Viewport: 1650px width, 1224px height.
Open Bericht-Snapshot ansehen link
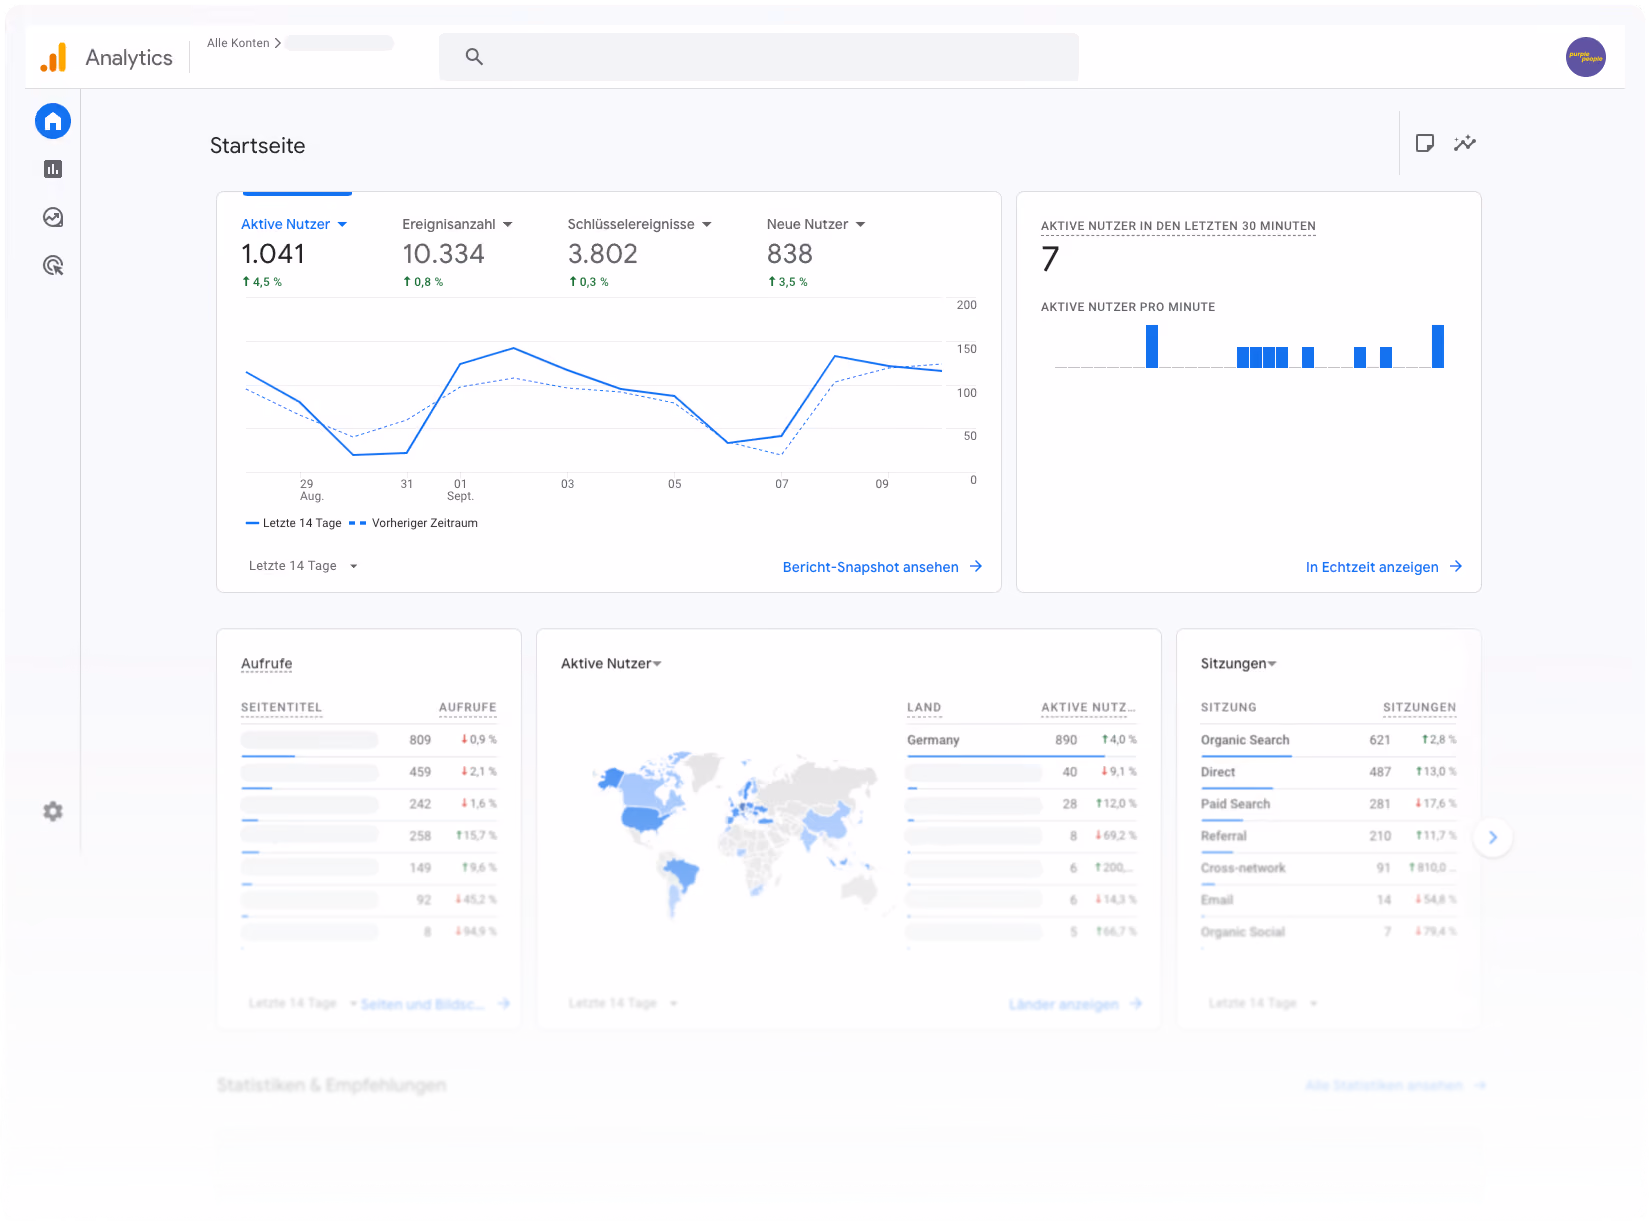click(870, 567)
